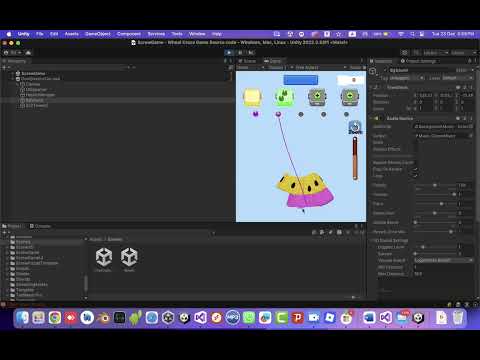Click the Max Distance value field

[x=443, y=274]
